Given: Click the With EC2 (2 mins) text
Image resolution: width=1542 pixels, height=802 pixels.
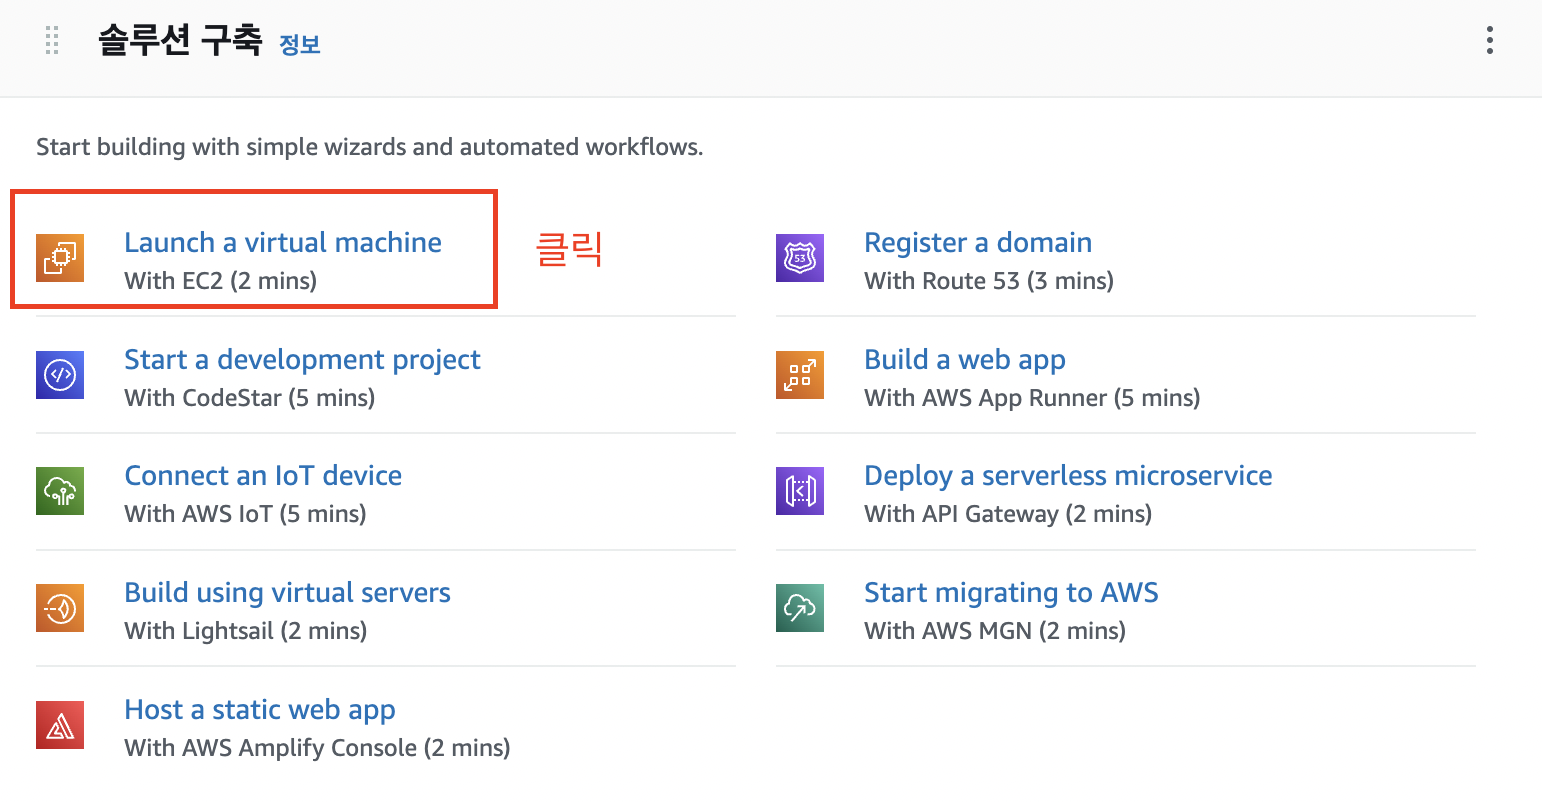Looking at the screenshot, I should (221, 281).
